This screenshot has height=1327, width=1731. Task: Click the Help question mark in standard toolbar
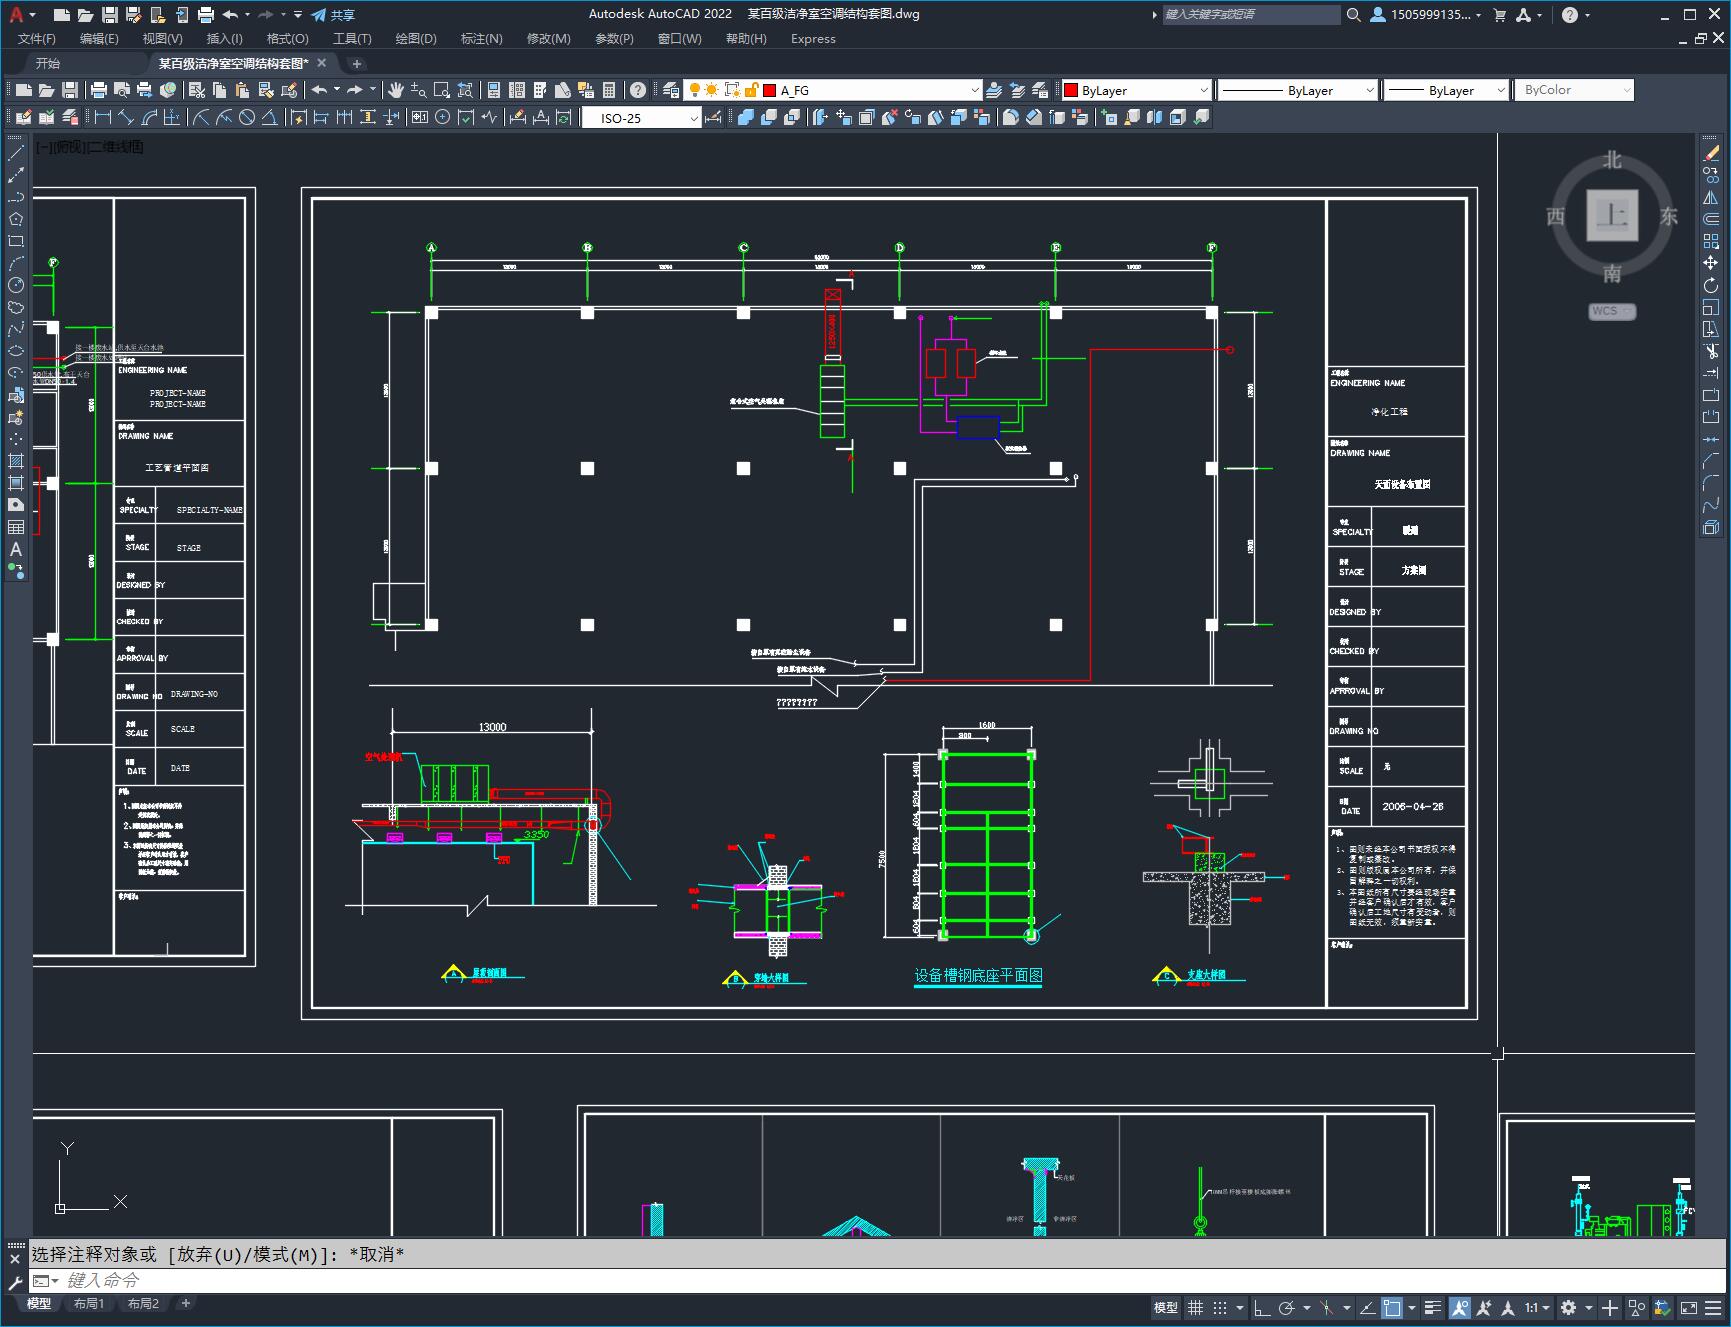(x=638, y=90)
